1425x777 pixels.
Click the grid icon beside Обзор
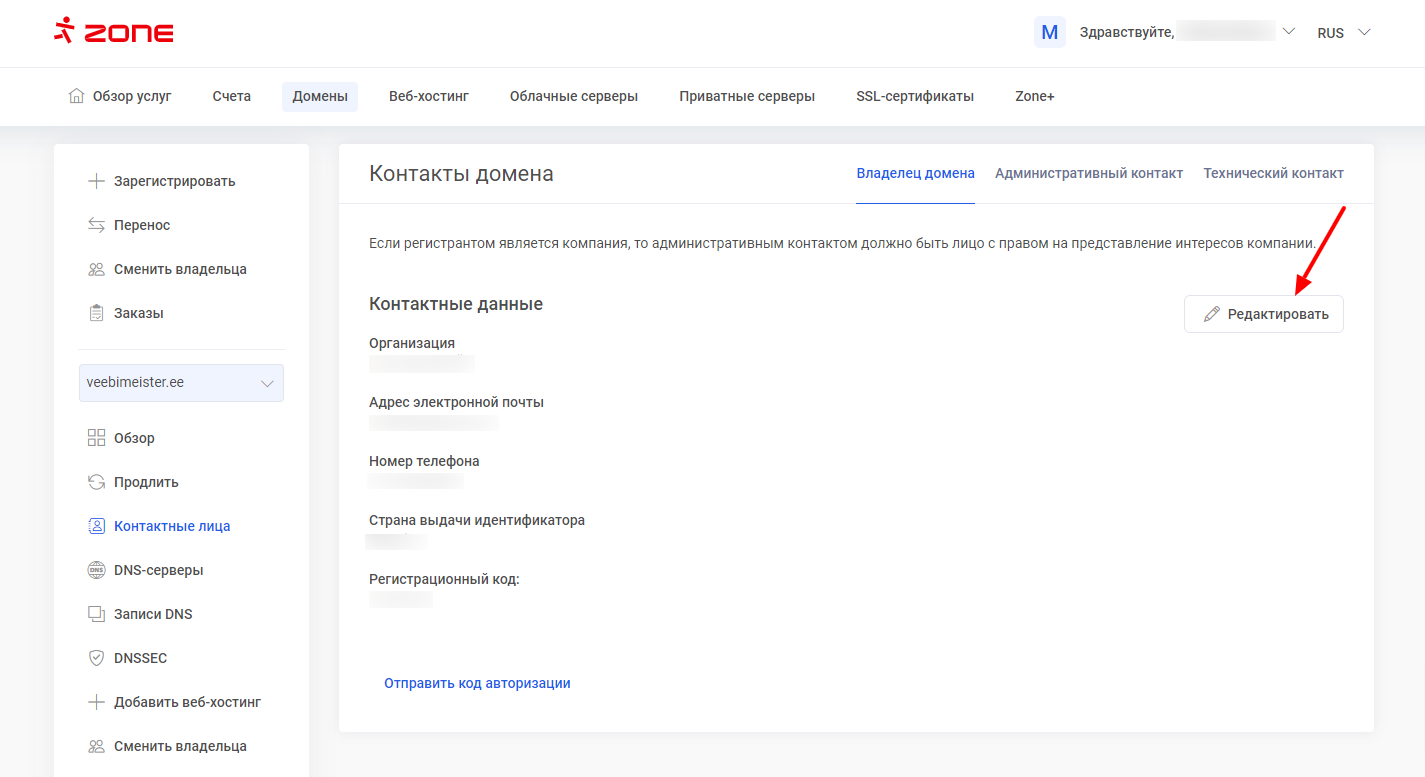pyautogui.click(x=96, y=438)
